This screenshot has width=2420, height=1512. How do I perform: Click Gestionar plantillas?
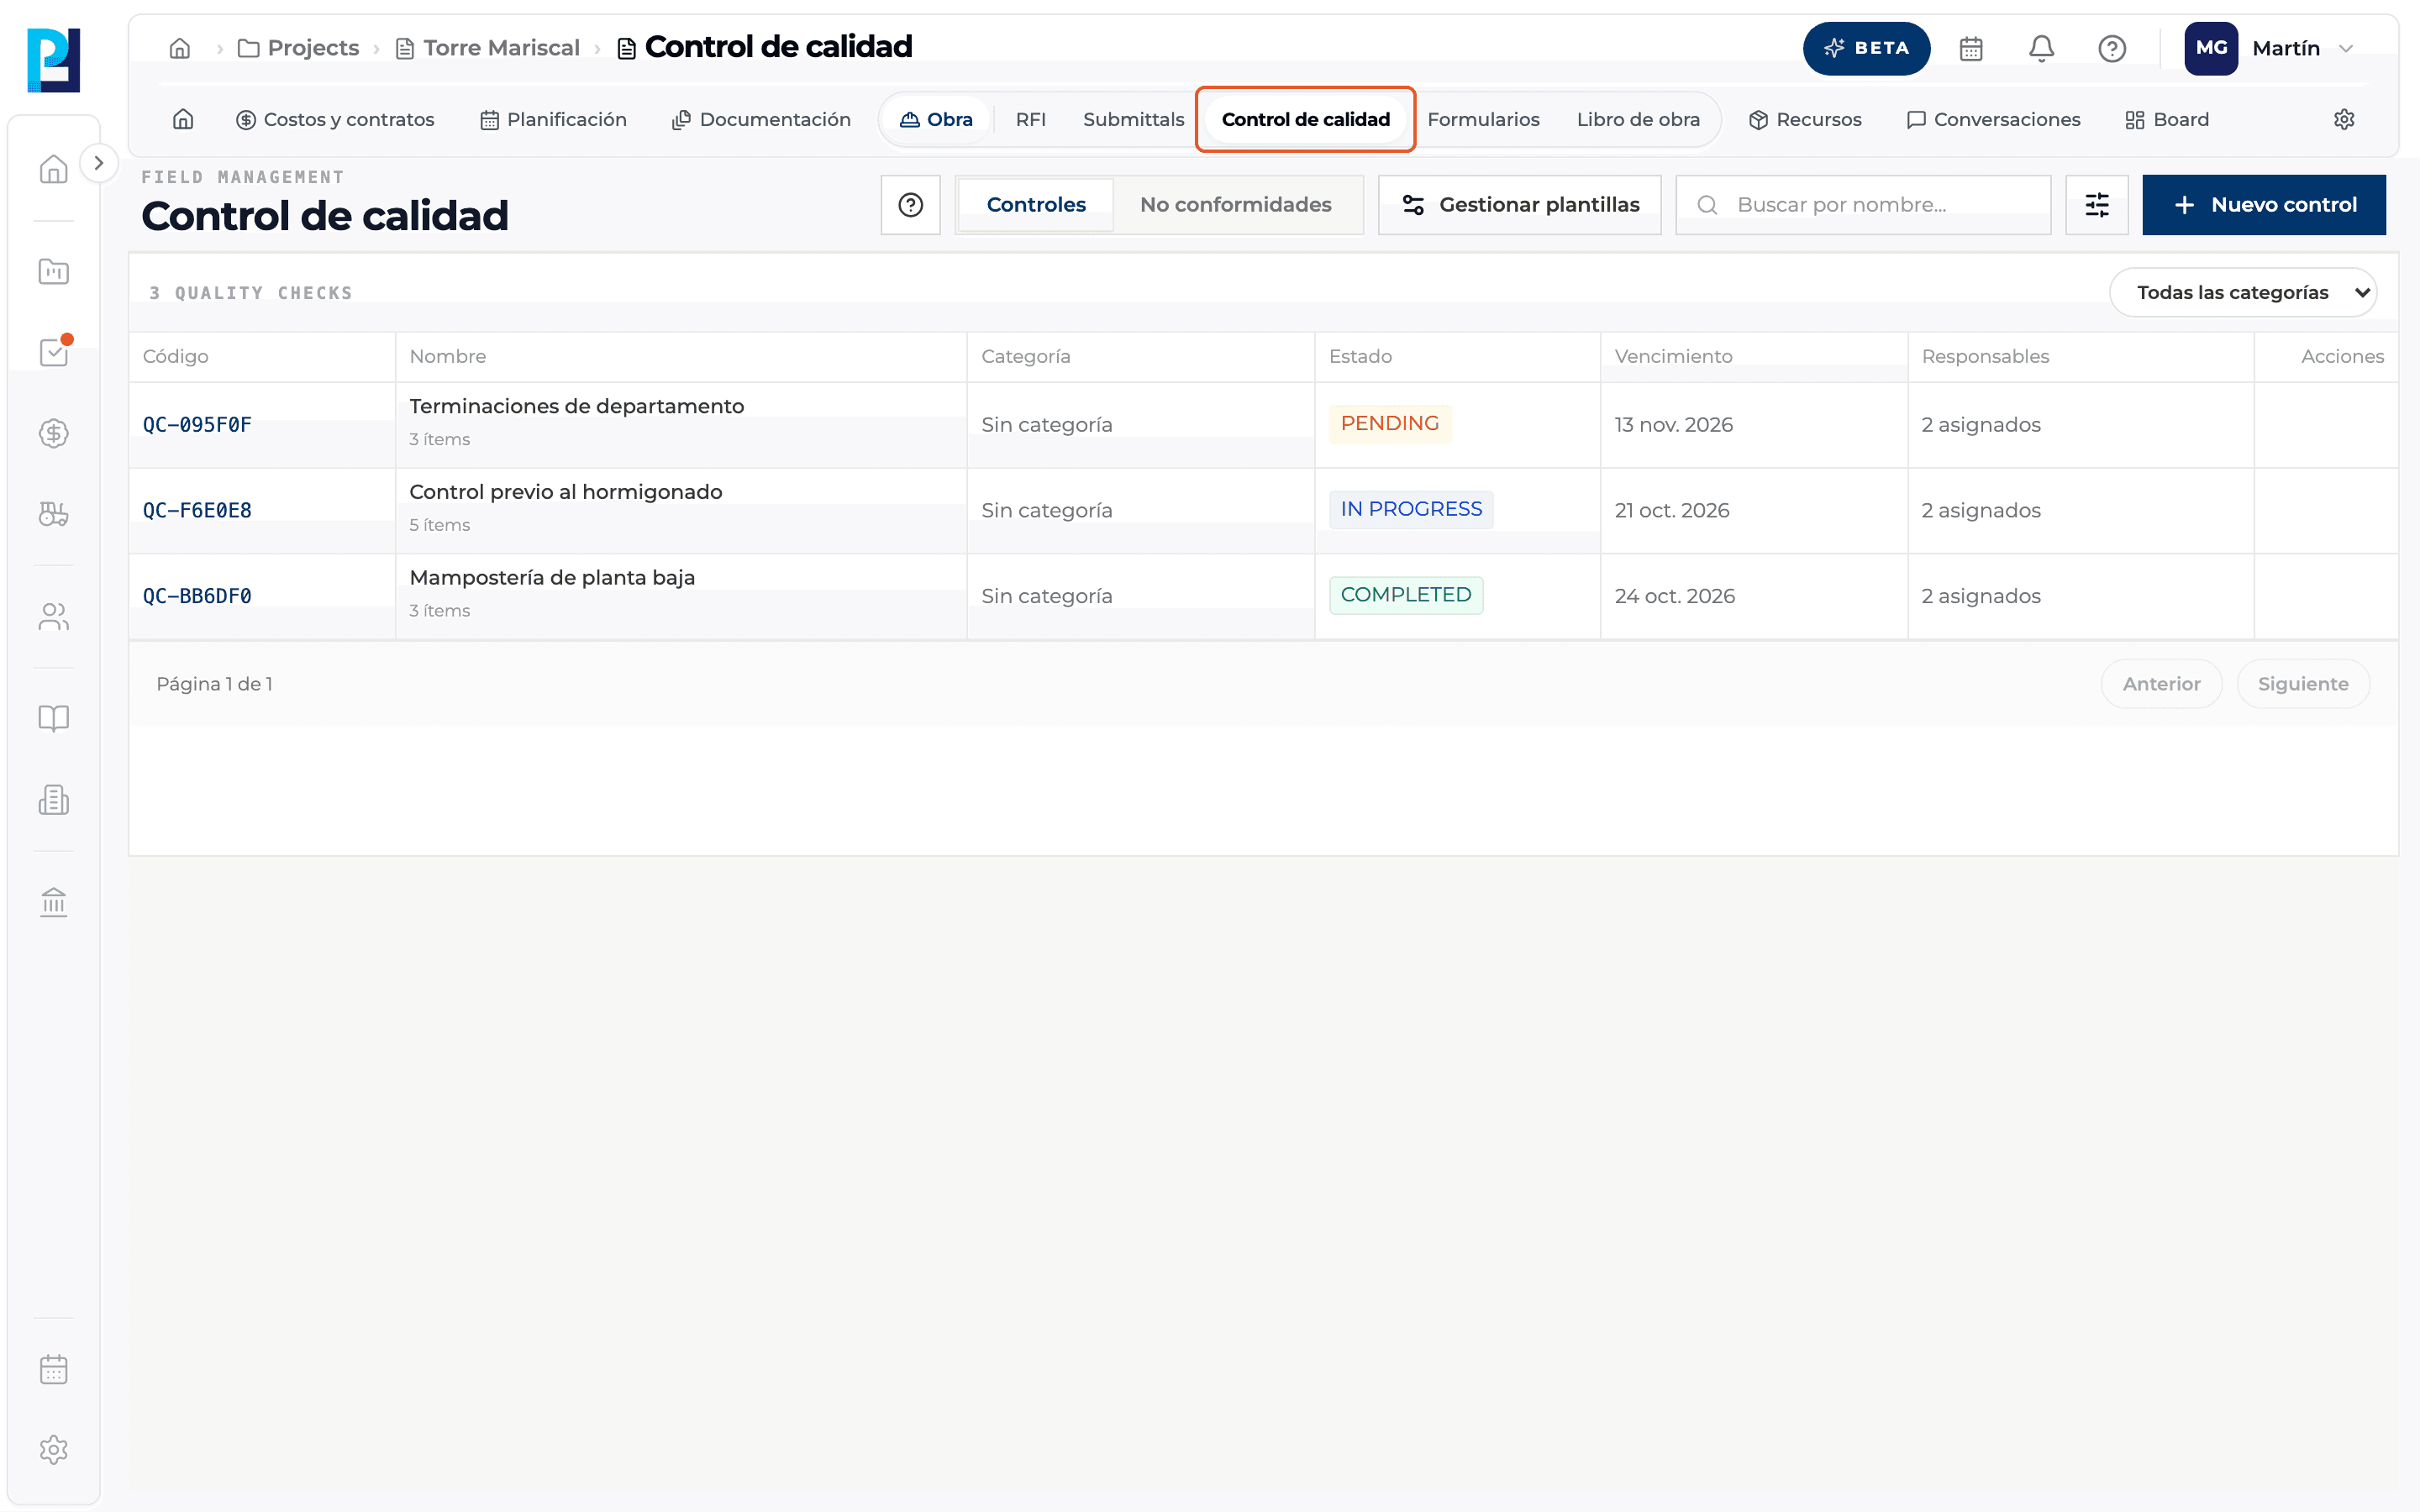click(1519, 205)
